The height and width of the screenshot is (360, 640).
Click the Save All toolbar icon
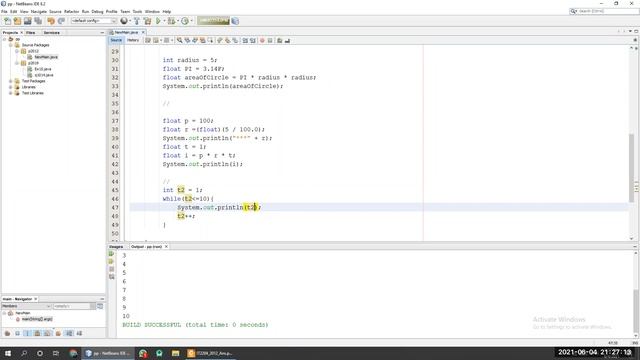coord(38,21)
